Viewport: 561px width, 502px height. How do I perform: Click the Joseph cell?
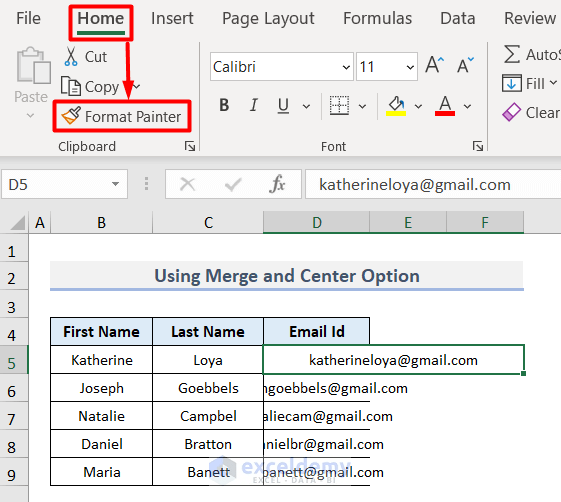click(102, 388)
